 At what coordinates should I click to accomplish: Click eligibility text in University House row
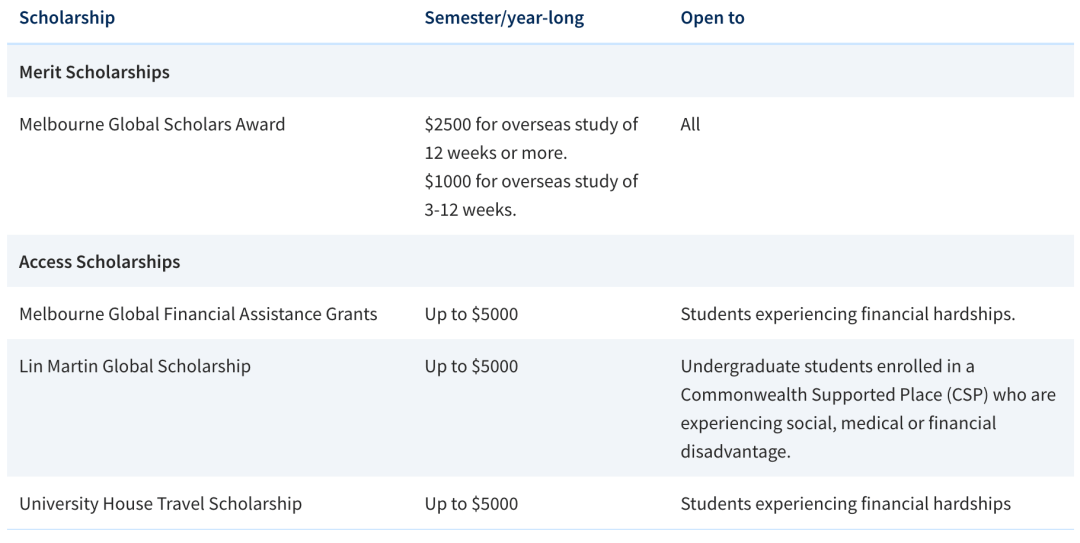[845, 504]
